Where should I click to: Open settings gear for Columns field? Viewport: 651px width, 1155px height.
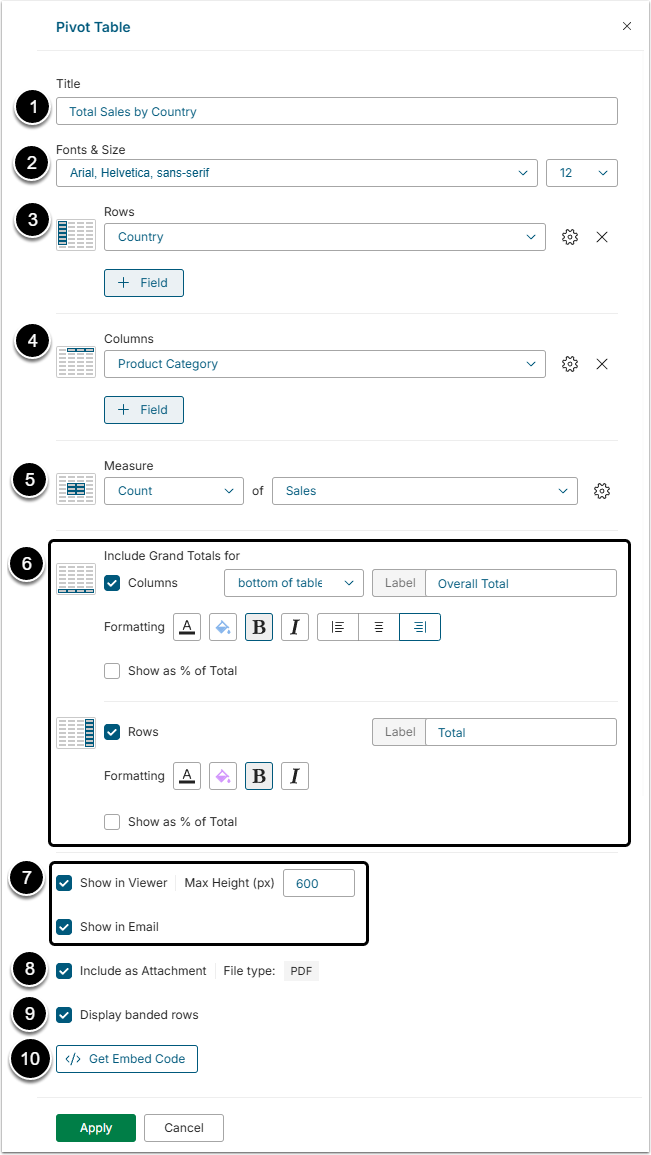coord(570,364)
